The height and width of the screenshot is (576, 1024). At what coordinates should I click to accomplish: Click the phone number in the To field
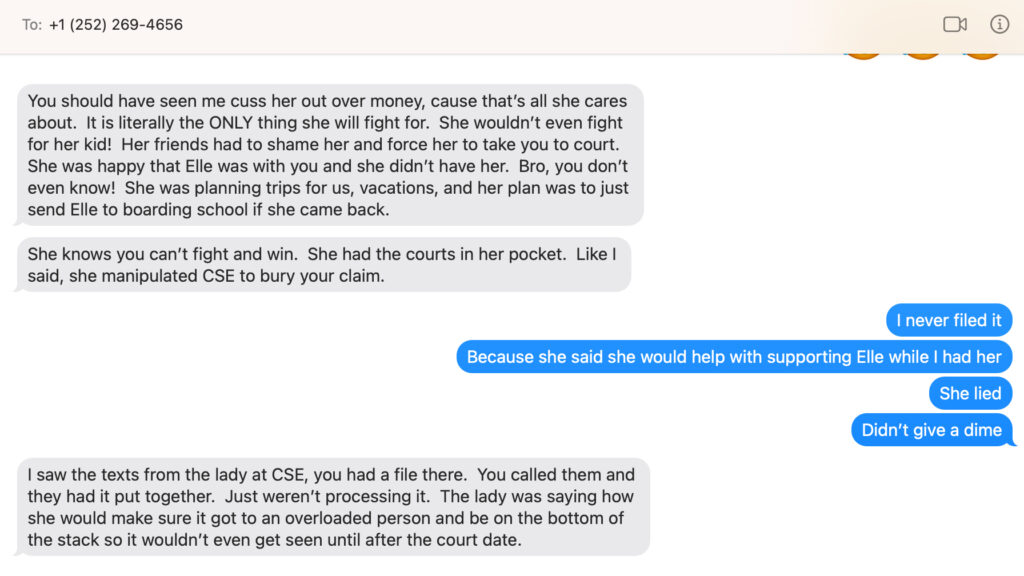point(116,24)
